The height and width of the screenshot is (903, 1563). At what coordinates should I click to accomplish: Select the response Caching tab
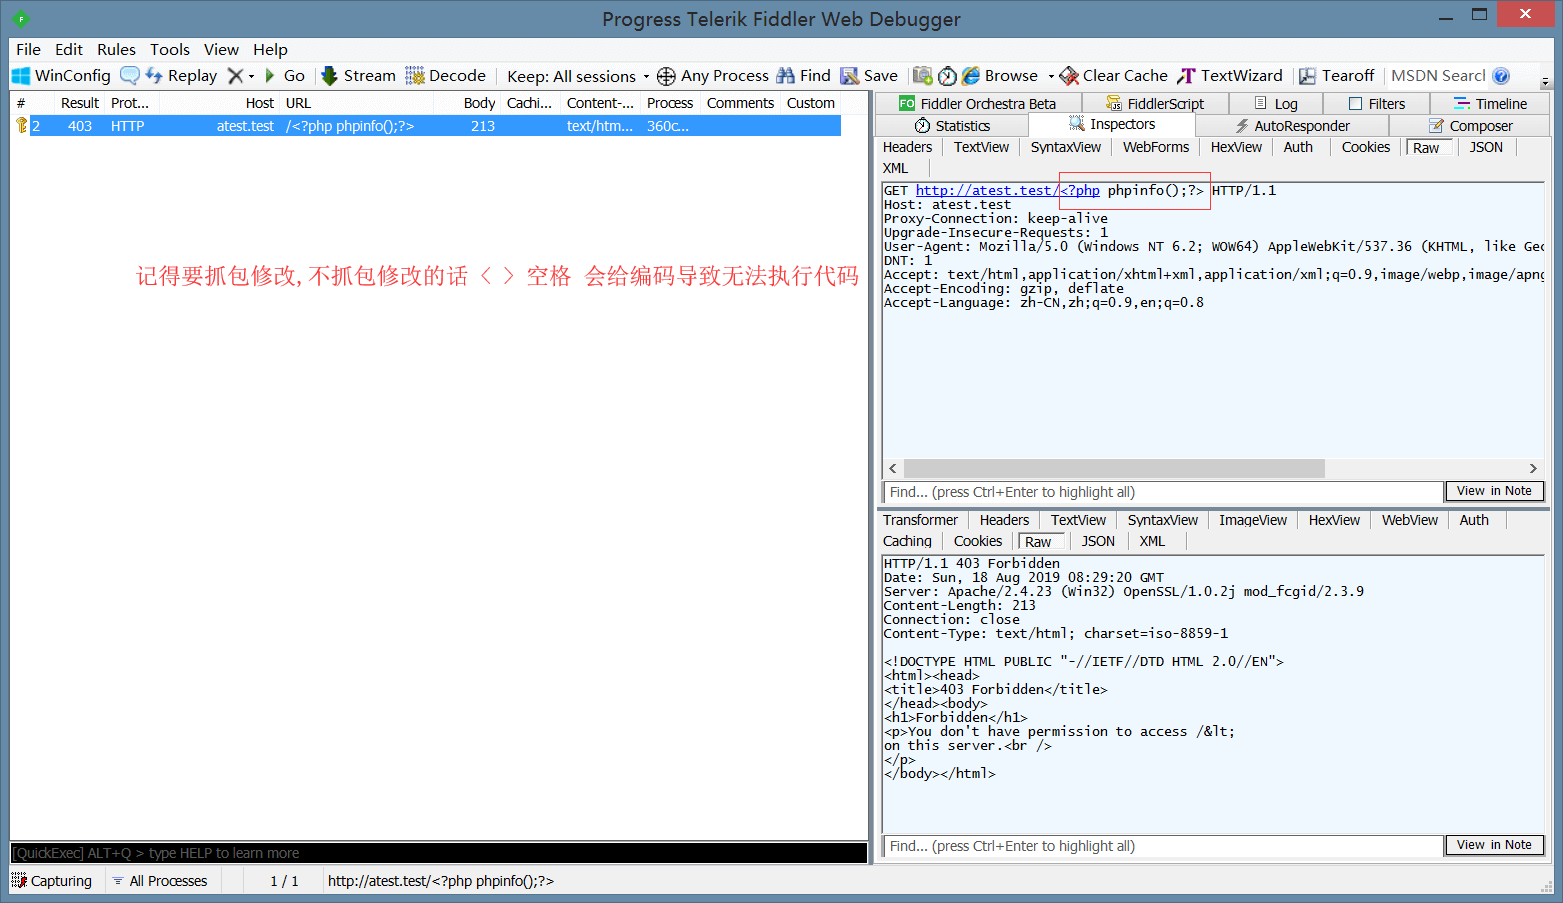tap(907, 541)
